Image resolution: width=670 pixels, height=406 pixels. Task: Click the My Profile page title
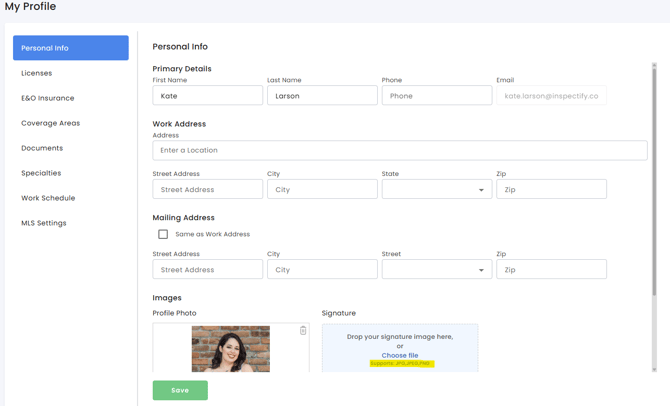point(30,6)
